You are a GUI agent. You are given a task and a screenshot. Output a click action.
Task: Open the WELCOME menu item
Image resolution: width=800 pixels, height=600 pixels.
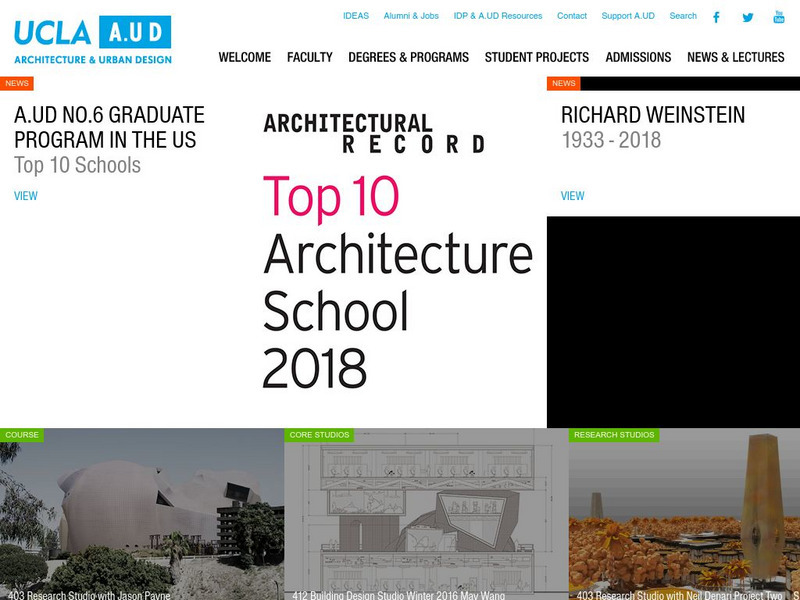pos(245,57)
